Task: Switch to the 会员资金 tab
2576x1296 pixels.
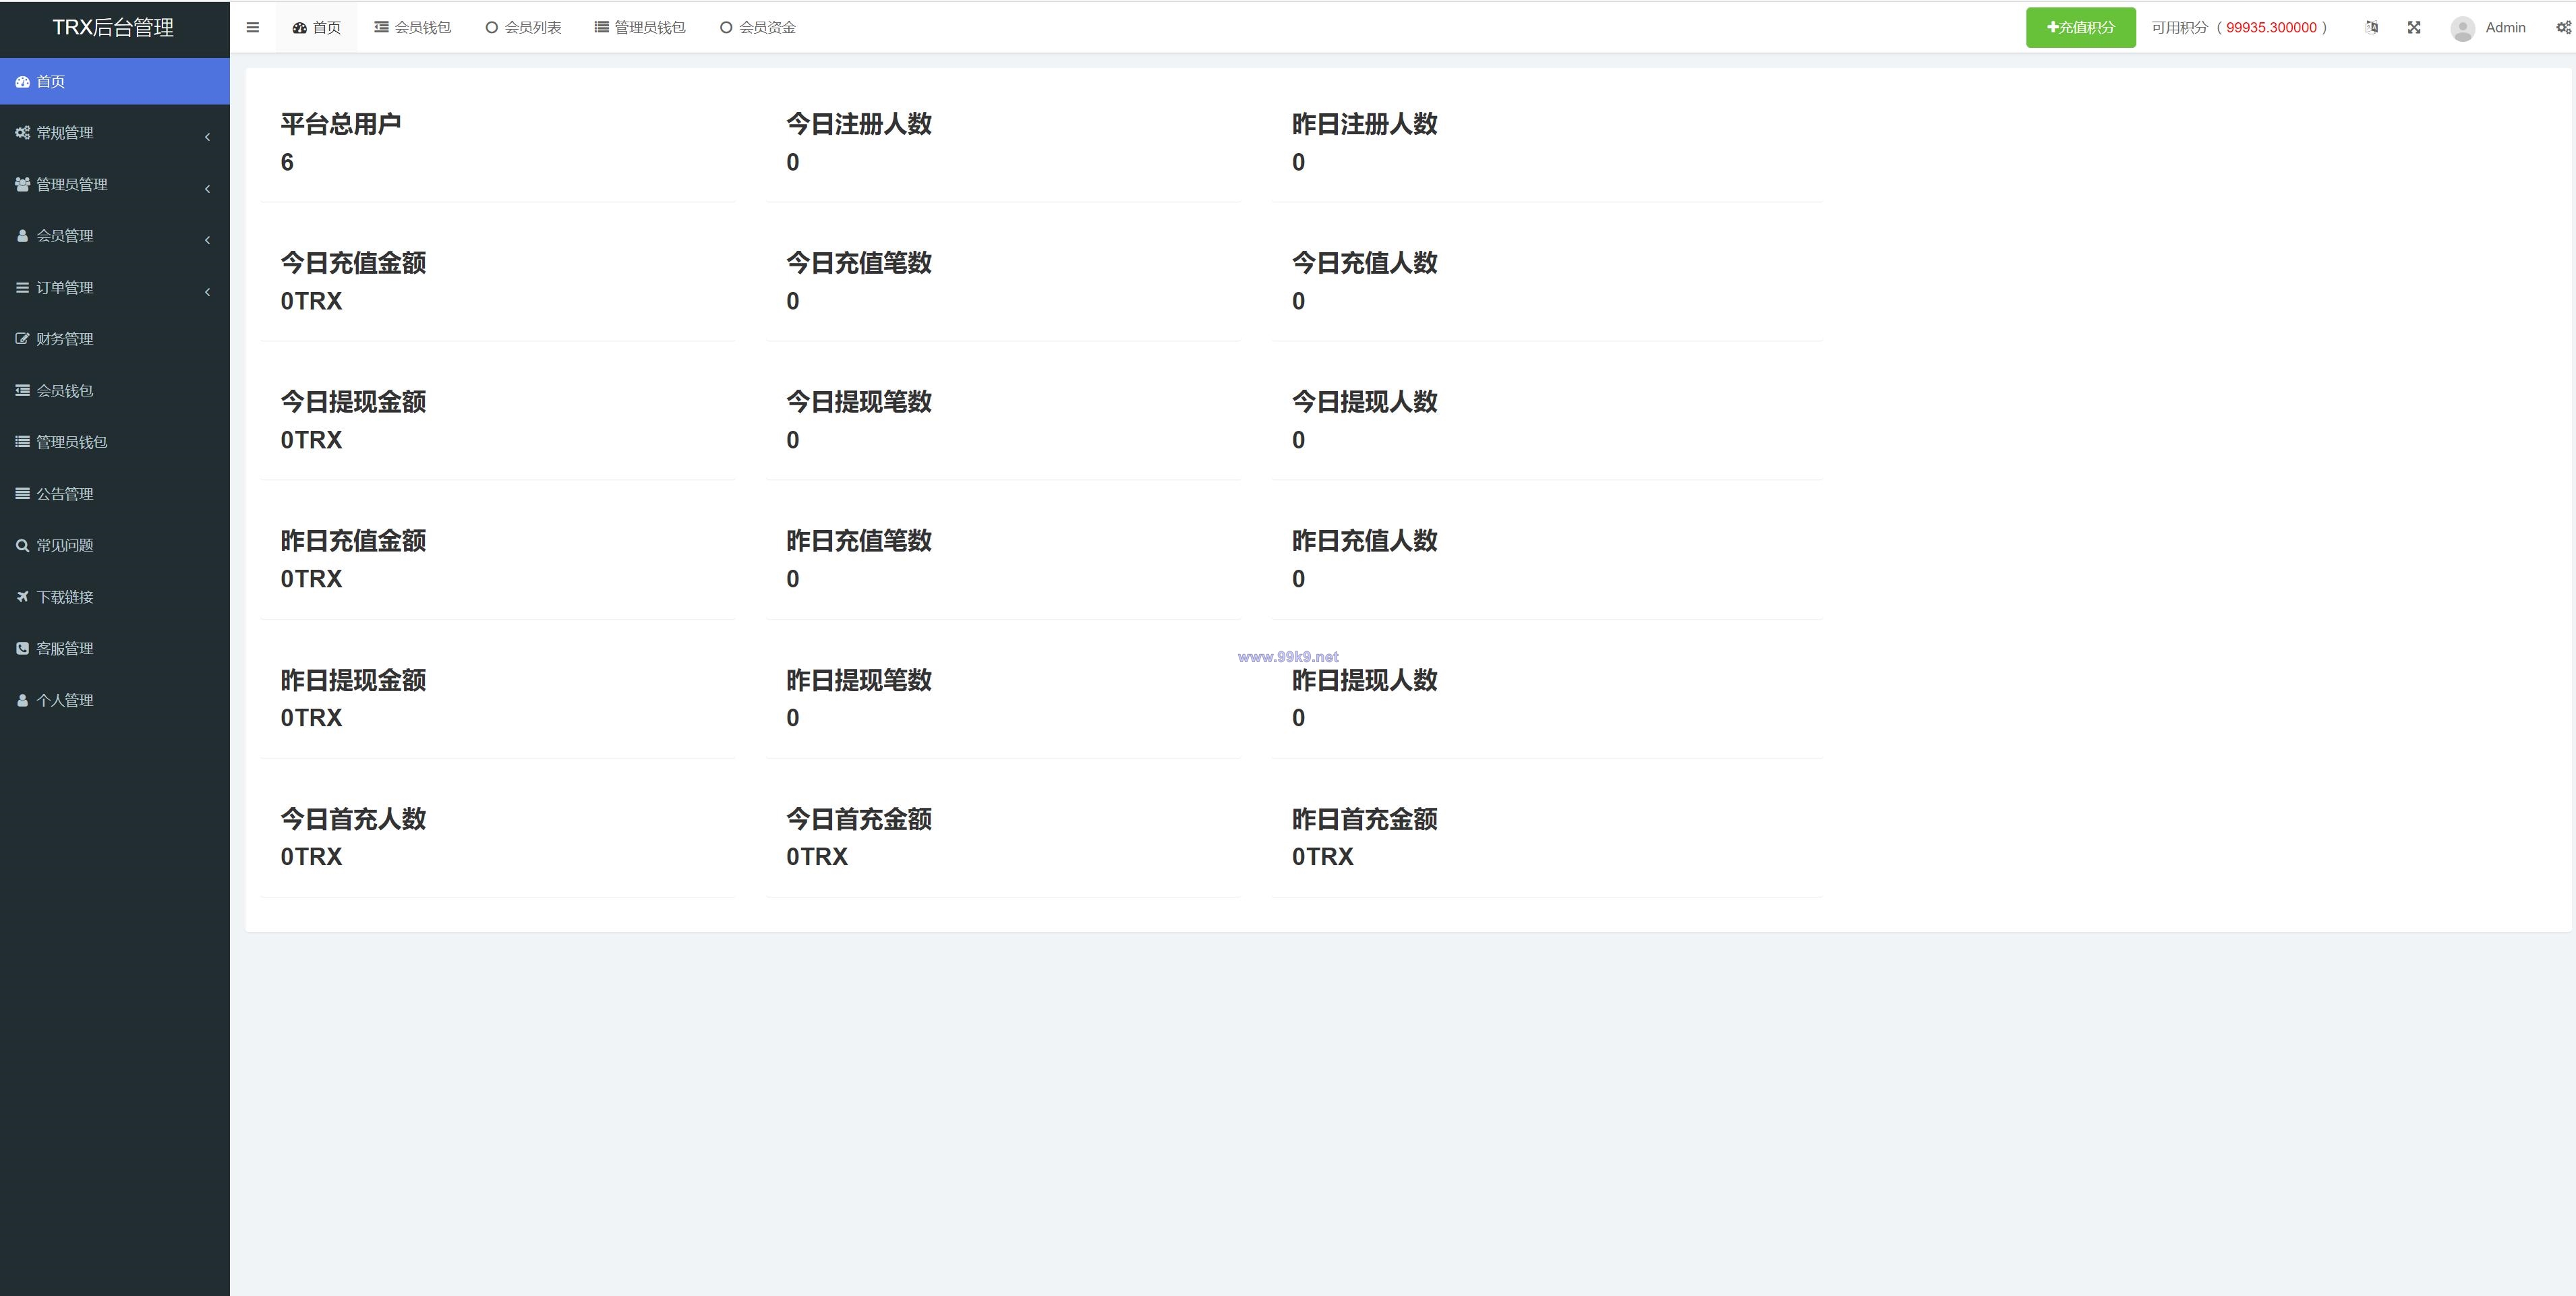Action: click(758, 28)
